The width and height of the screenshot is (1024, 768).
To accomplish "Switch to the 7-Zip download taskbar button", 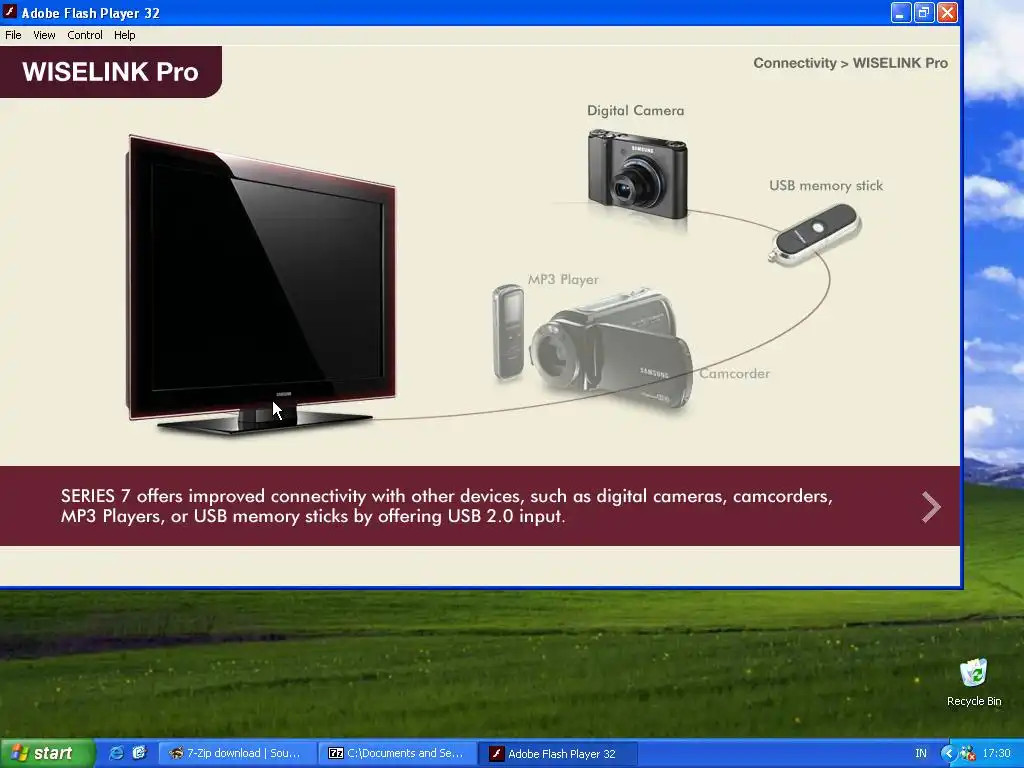I will 236,754.
